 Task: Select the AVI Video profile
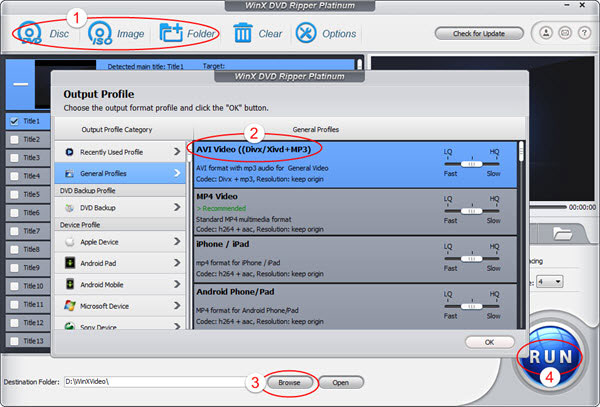[x=355, y=164]
